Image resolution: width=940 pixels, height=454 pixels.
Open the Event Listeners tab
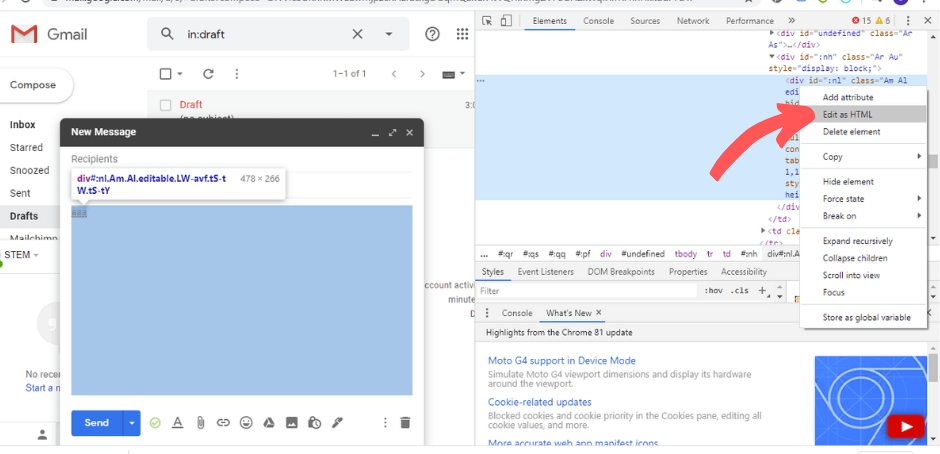coord(546,272)
